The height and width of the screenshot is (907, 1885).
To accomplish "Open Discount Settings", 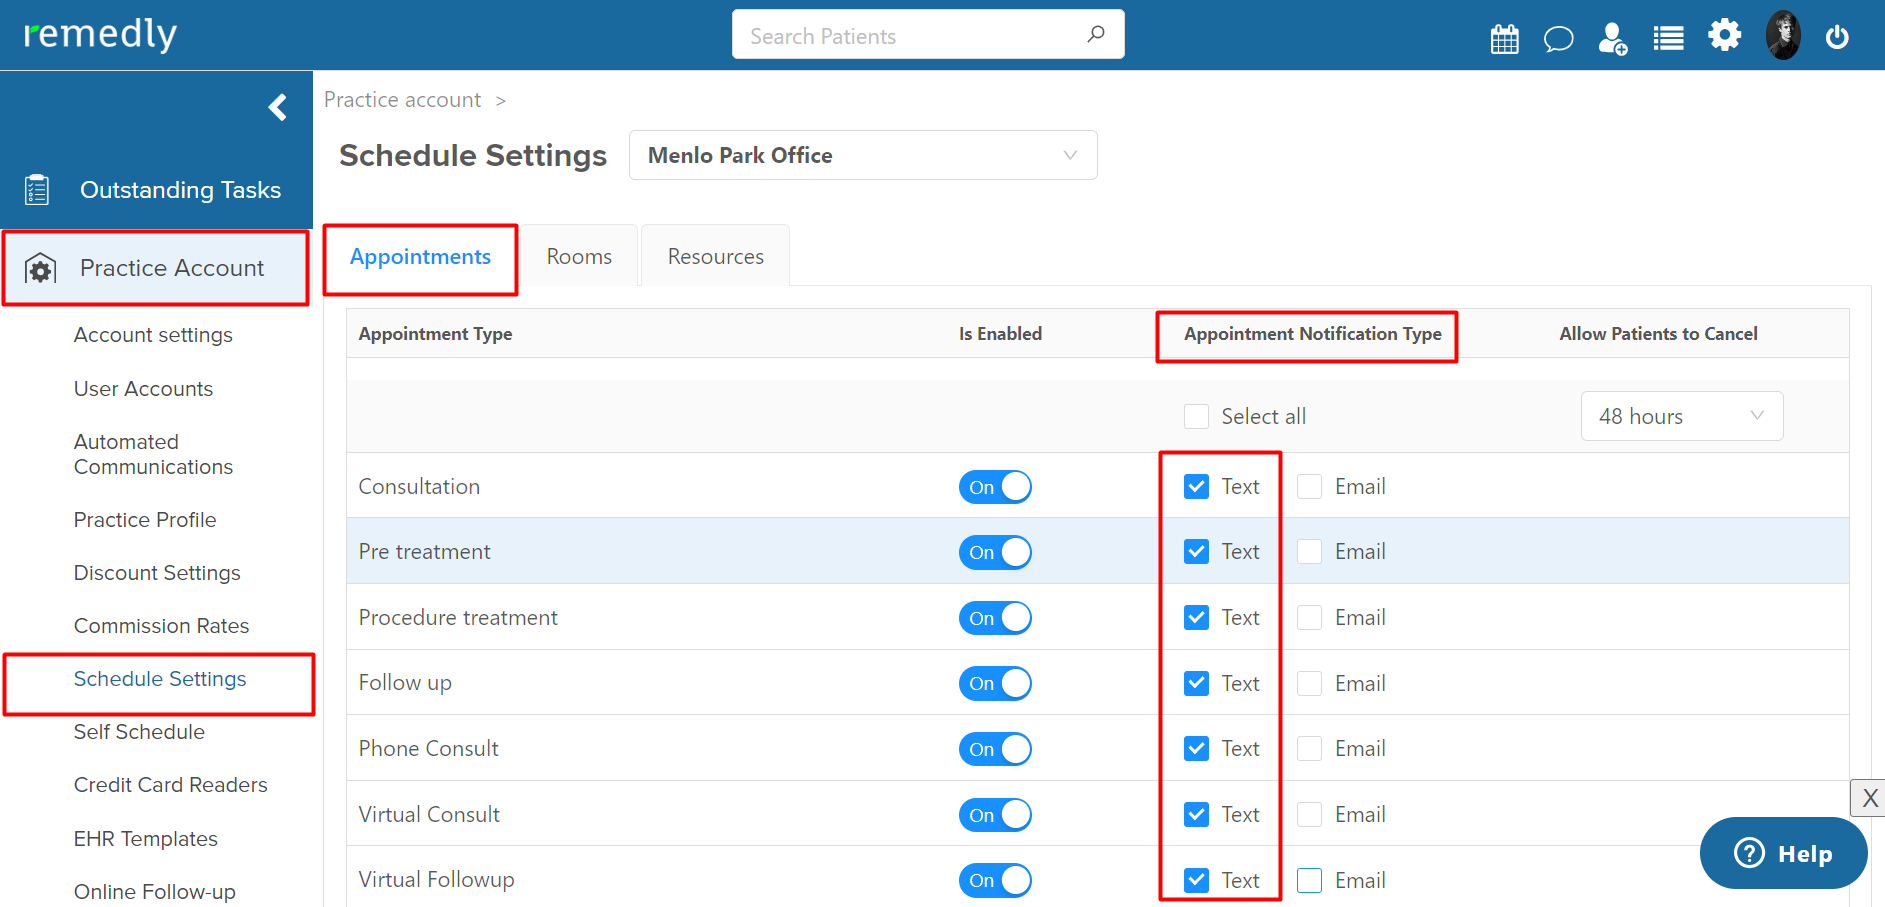I will click(157, 573).
